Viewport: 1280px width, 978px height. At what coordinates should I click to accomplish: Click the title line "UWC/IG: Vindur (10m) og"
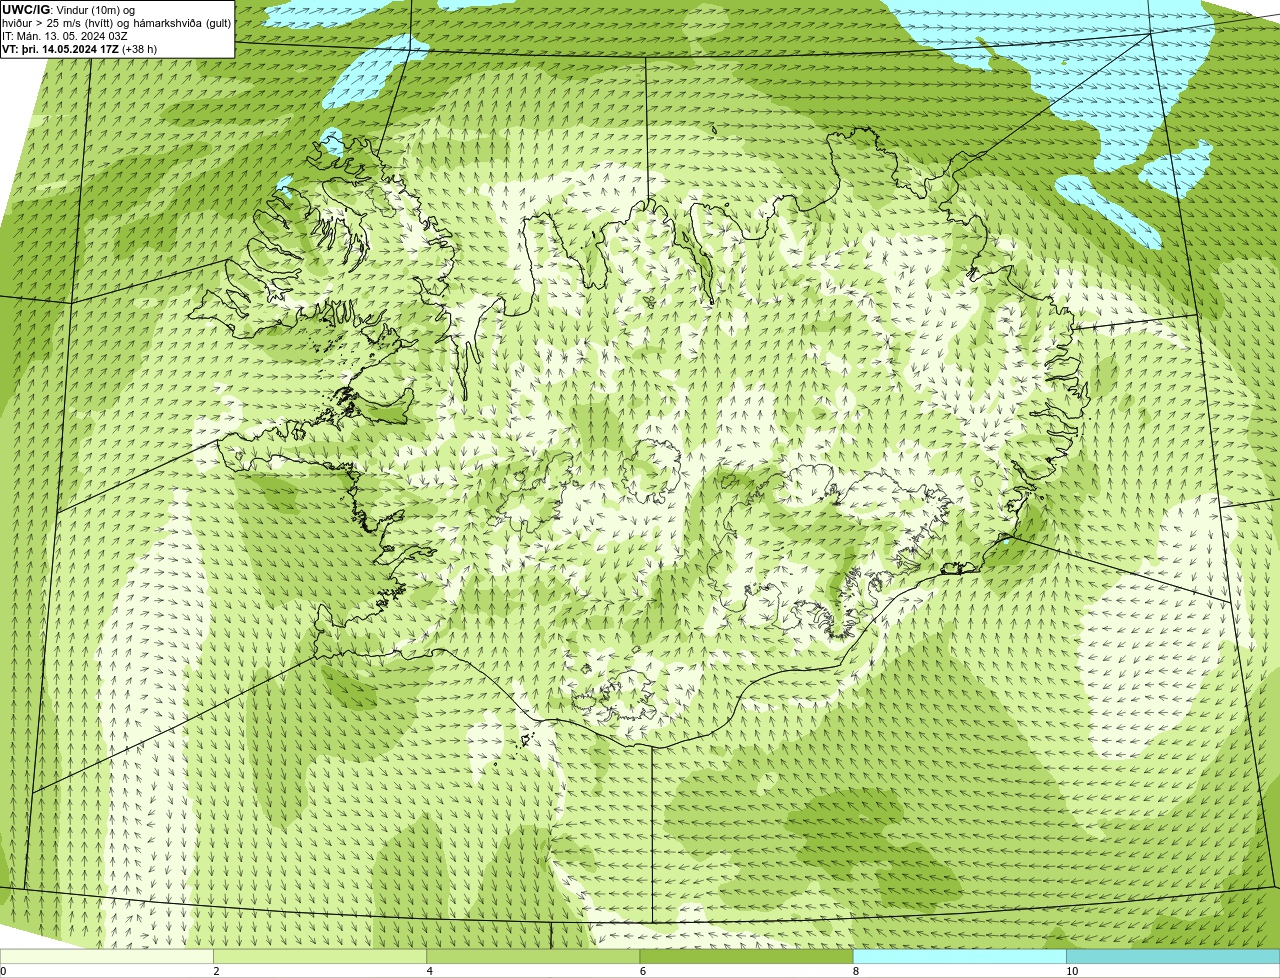pos(69,9)
